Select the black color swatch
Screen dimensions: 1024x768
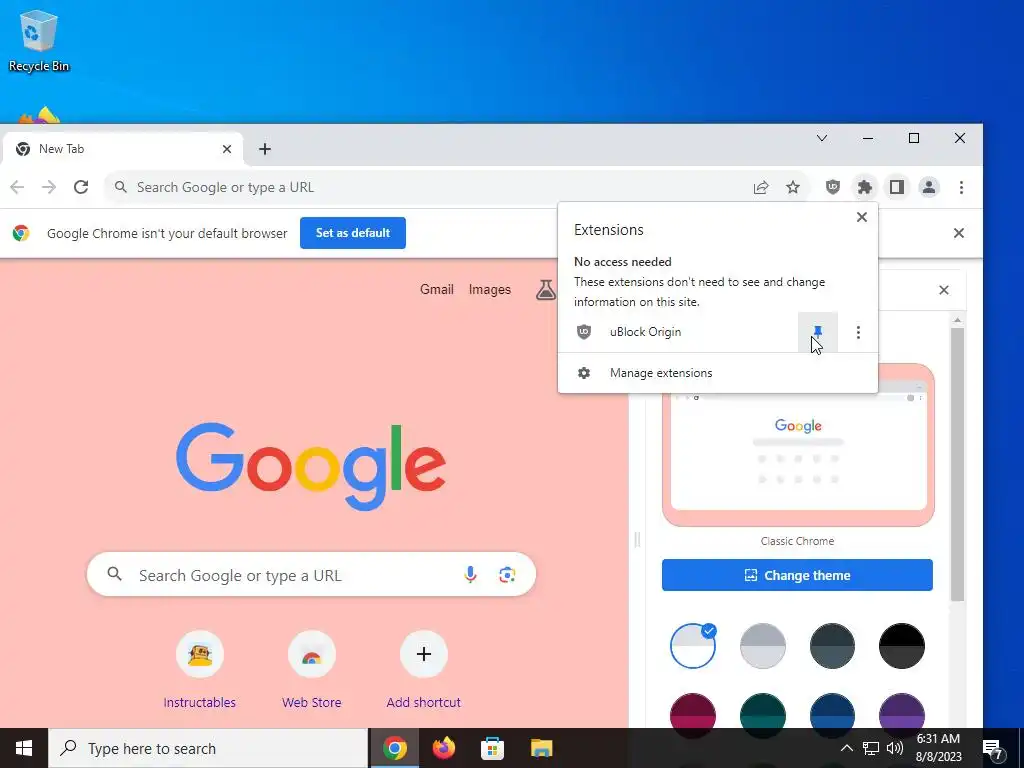click(902, 646)
